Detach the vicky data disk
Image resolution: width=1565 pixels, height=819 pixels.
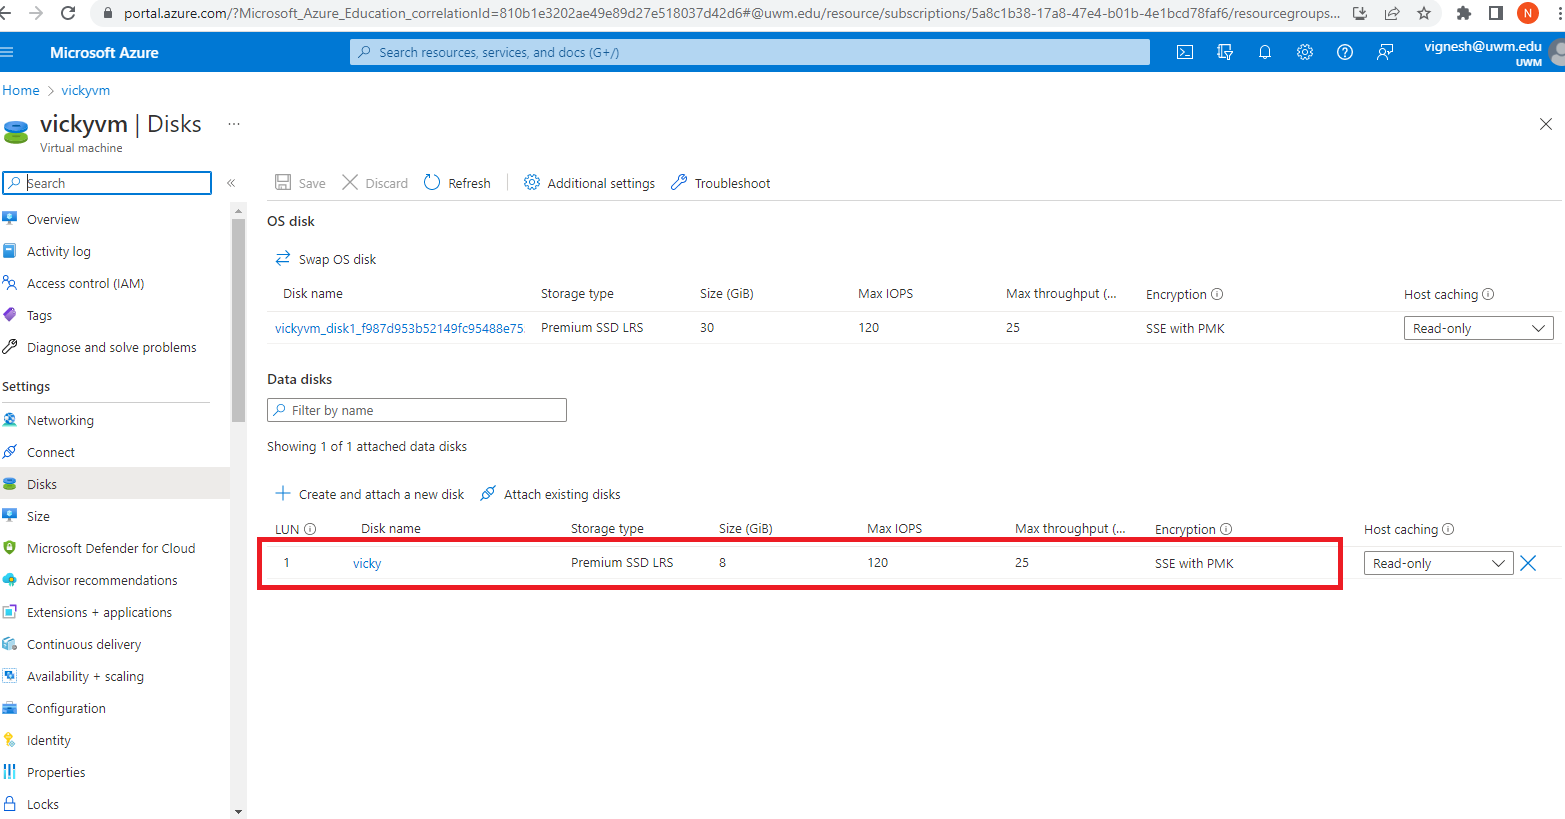tap(1527, 562)
